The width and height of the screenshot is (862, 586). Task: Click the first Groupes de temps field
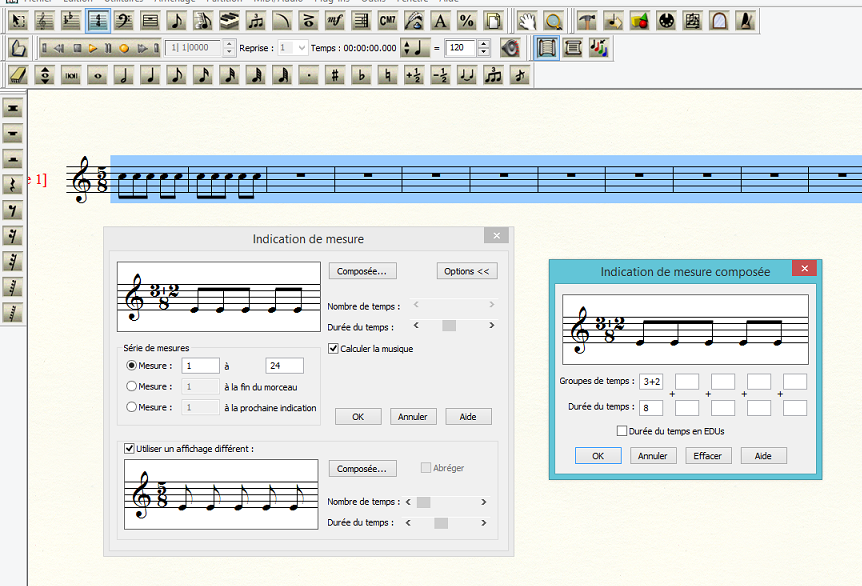(x=651, y=381)
